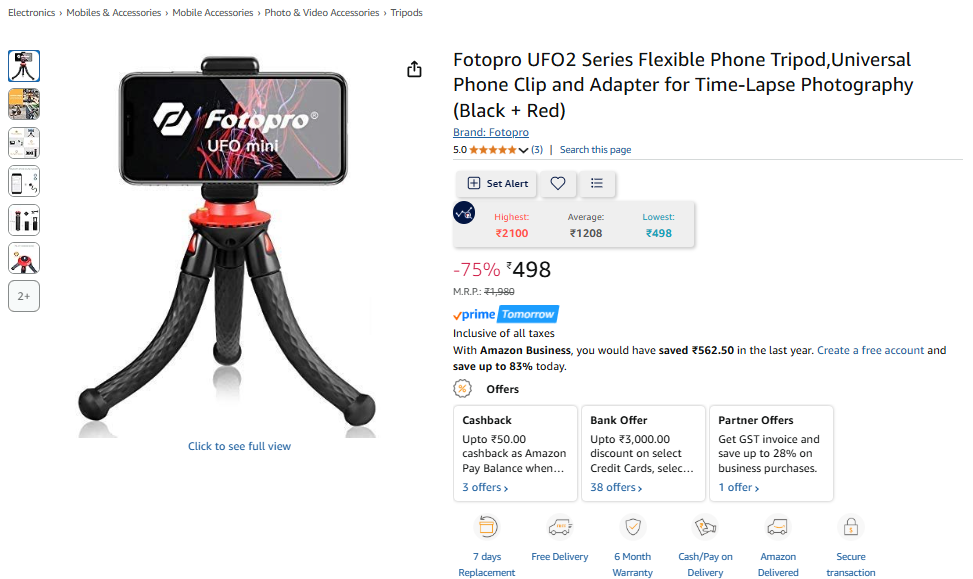Open the 7 days Replacement icon
This screenshot has height=579, width=973.
487,527
